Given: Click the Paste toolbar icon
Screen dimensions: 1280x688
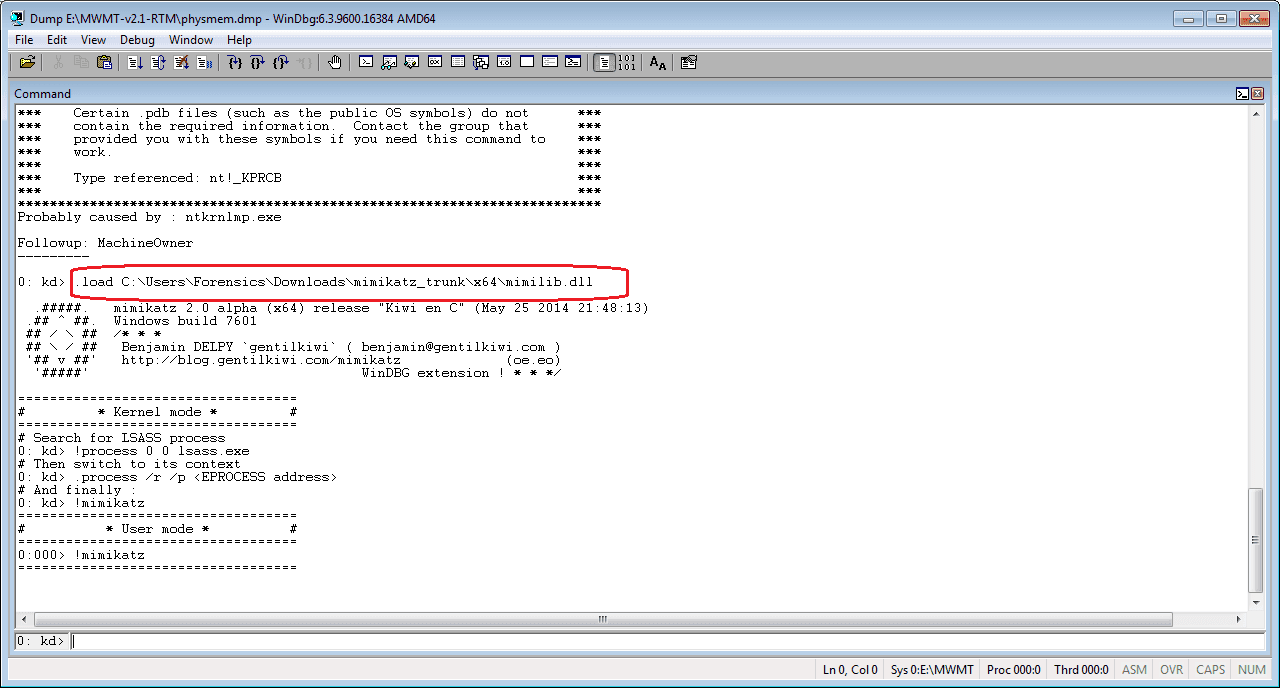Looking at the screenshot, I should [x=104, y=62].
